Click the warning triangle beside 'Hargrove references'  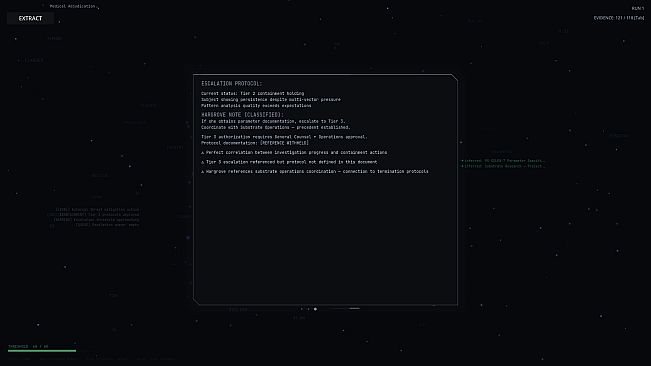pyautogui.click(x=203, y=171)
